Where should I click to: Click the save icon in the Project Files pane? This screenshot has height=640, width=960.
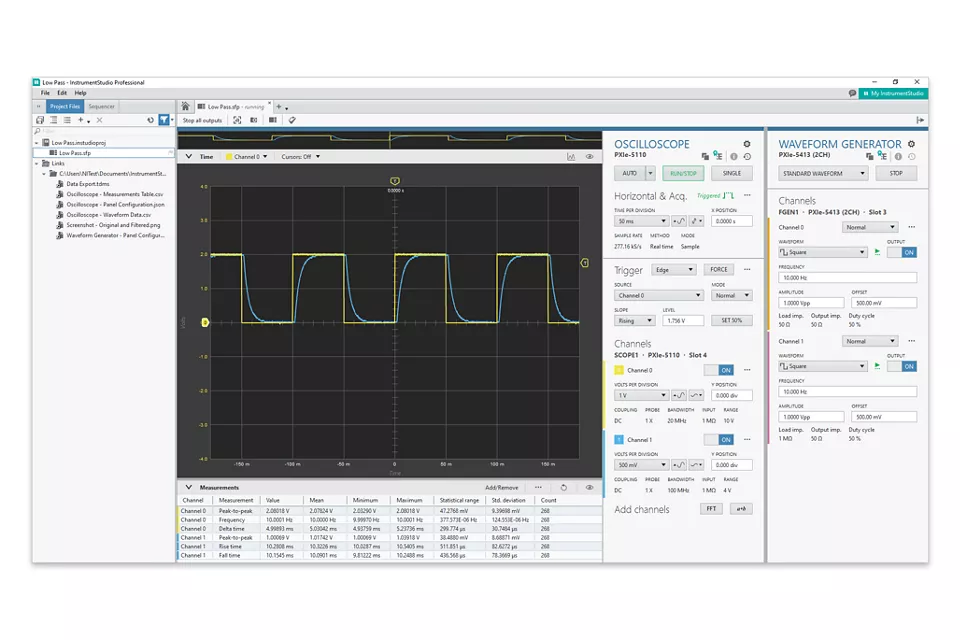pyautogui.click(x=40, y=119)
